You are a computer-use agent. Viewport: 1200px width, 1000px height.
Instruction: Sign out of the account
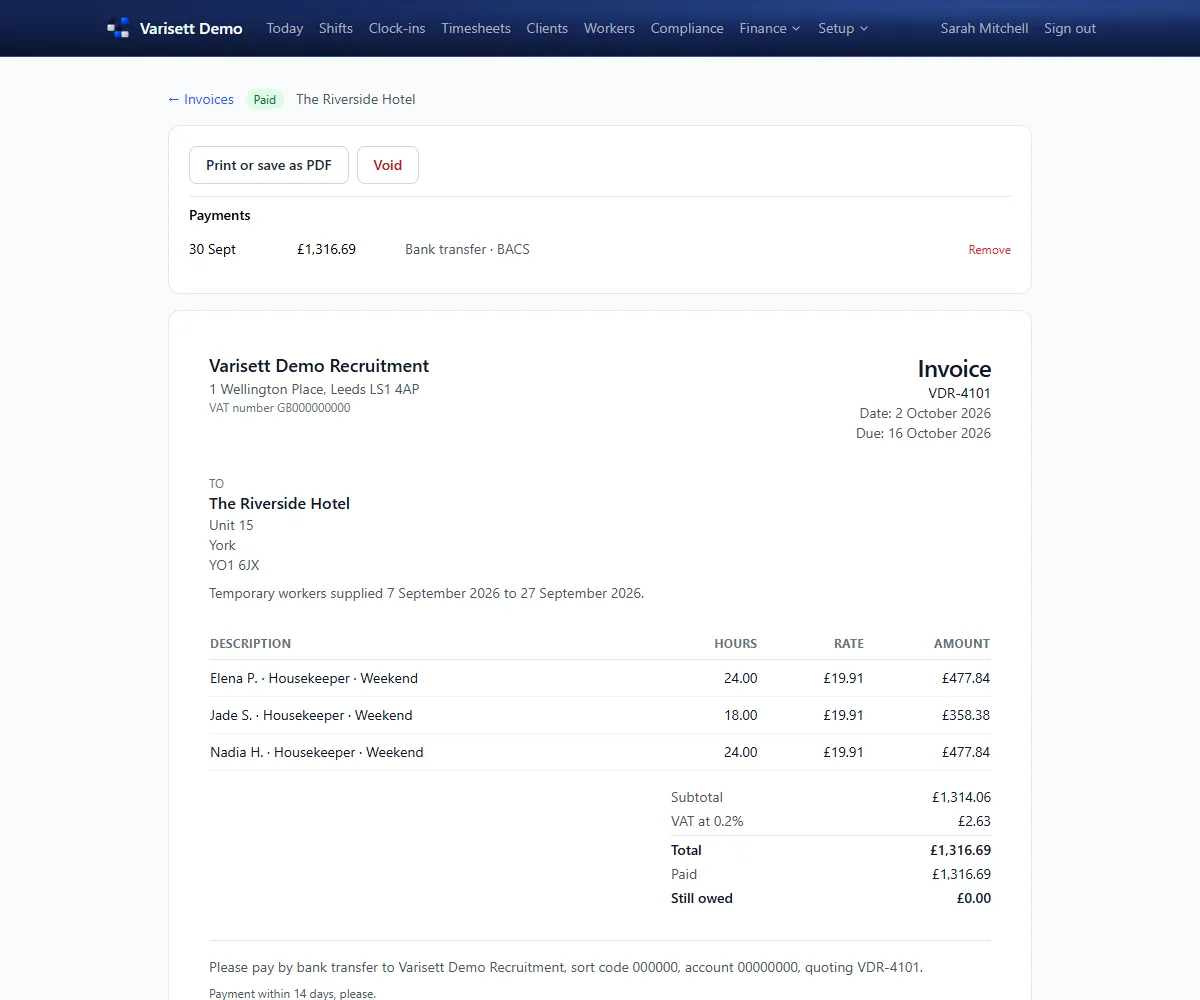tap(1070, 28)
